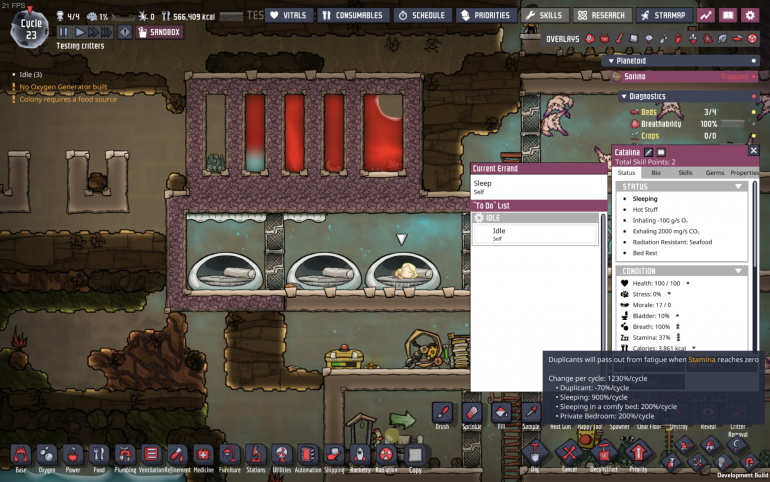
Task: Toggle the Germ overlay
Action: click(x=708, y=38)
